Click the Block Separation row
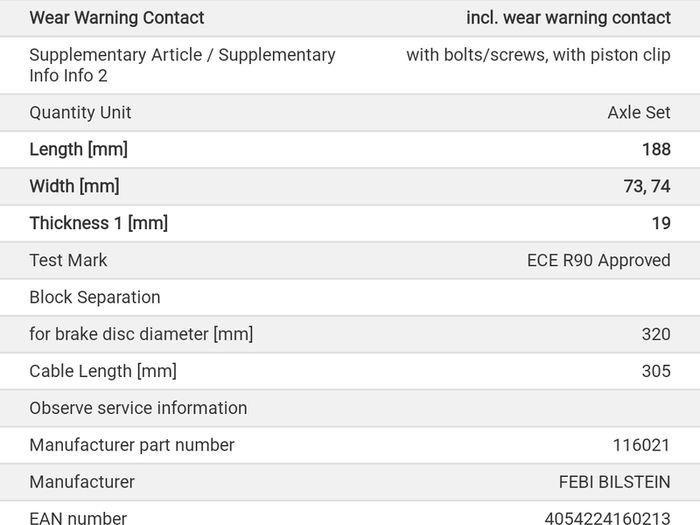Screen dimensions: 700x525 (x=350, y=297)
